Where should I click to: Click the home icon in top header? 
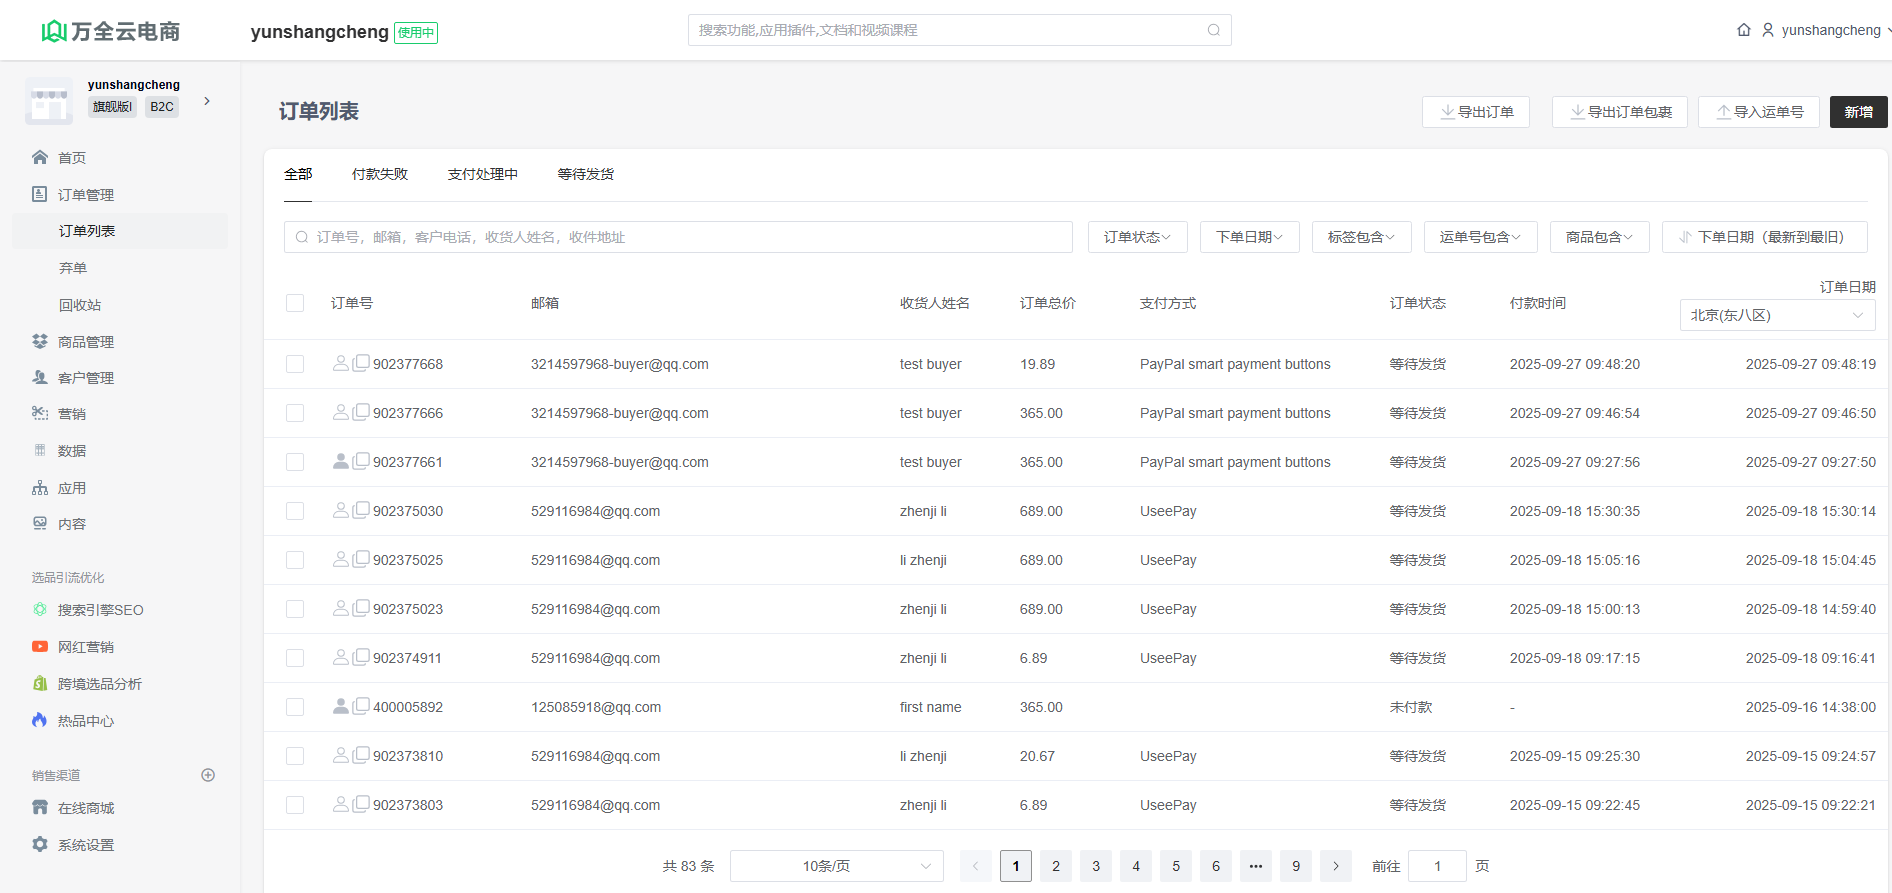pos(1744,30)
